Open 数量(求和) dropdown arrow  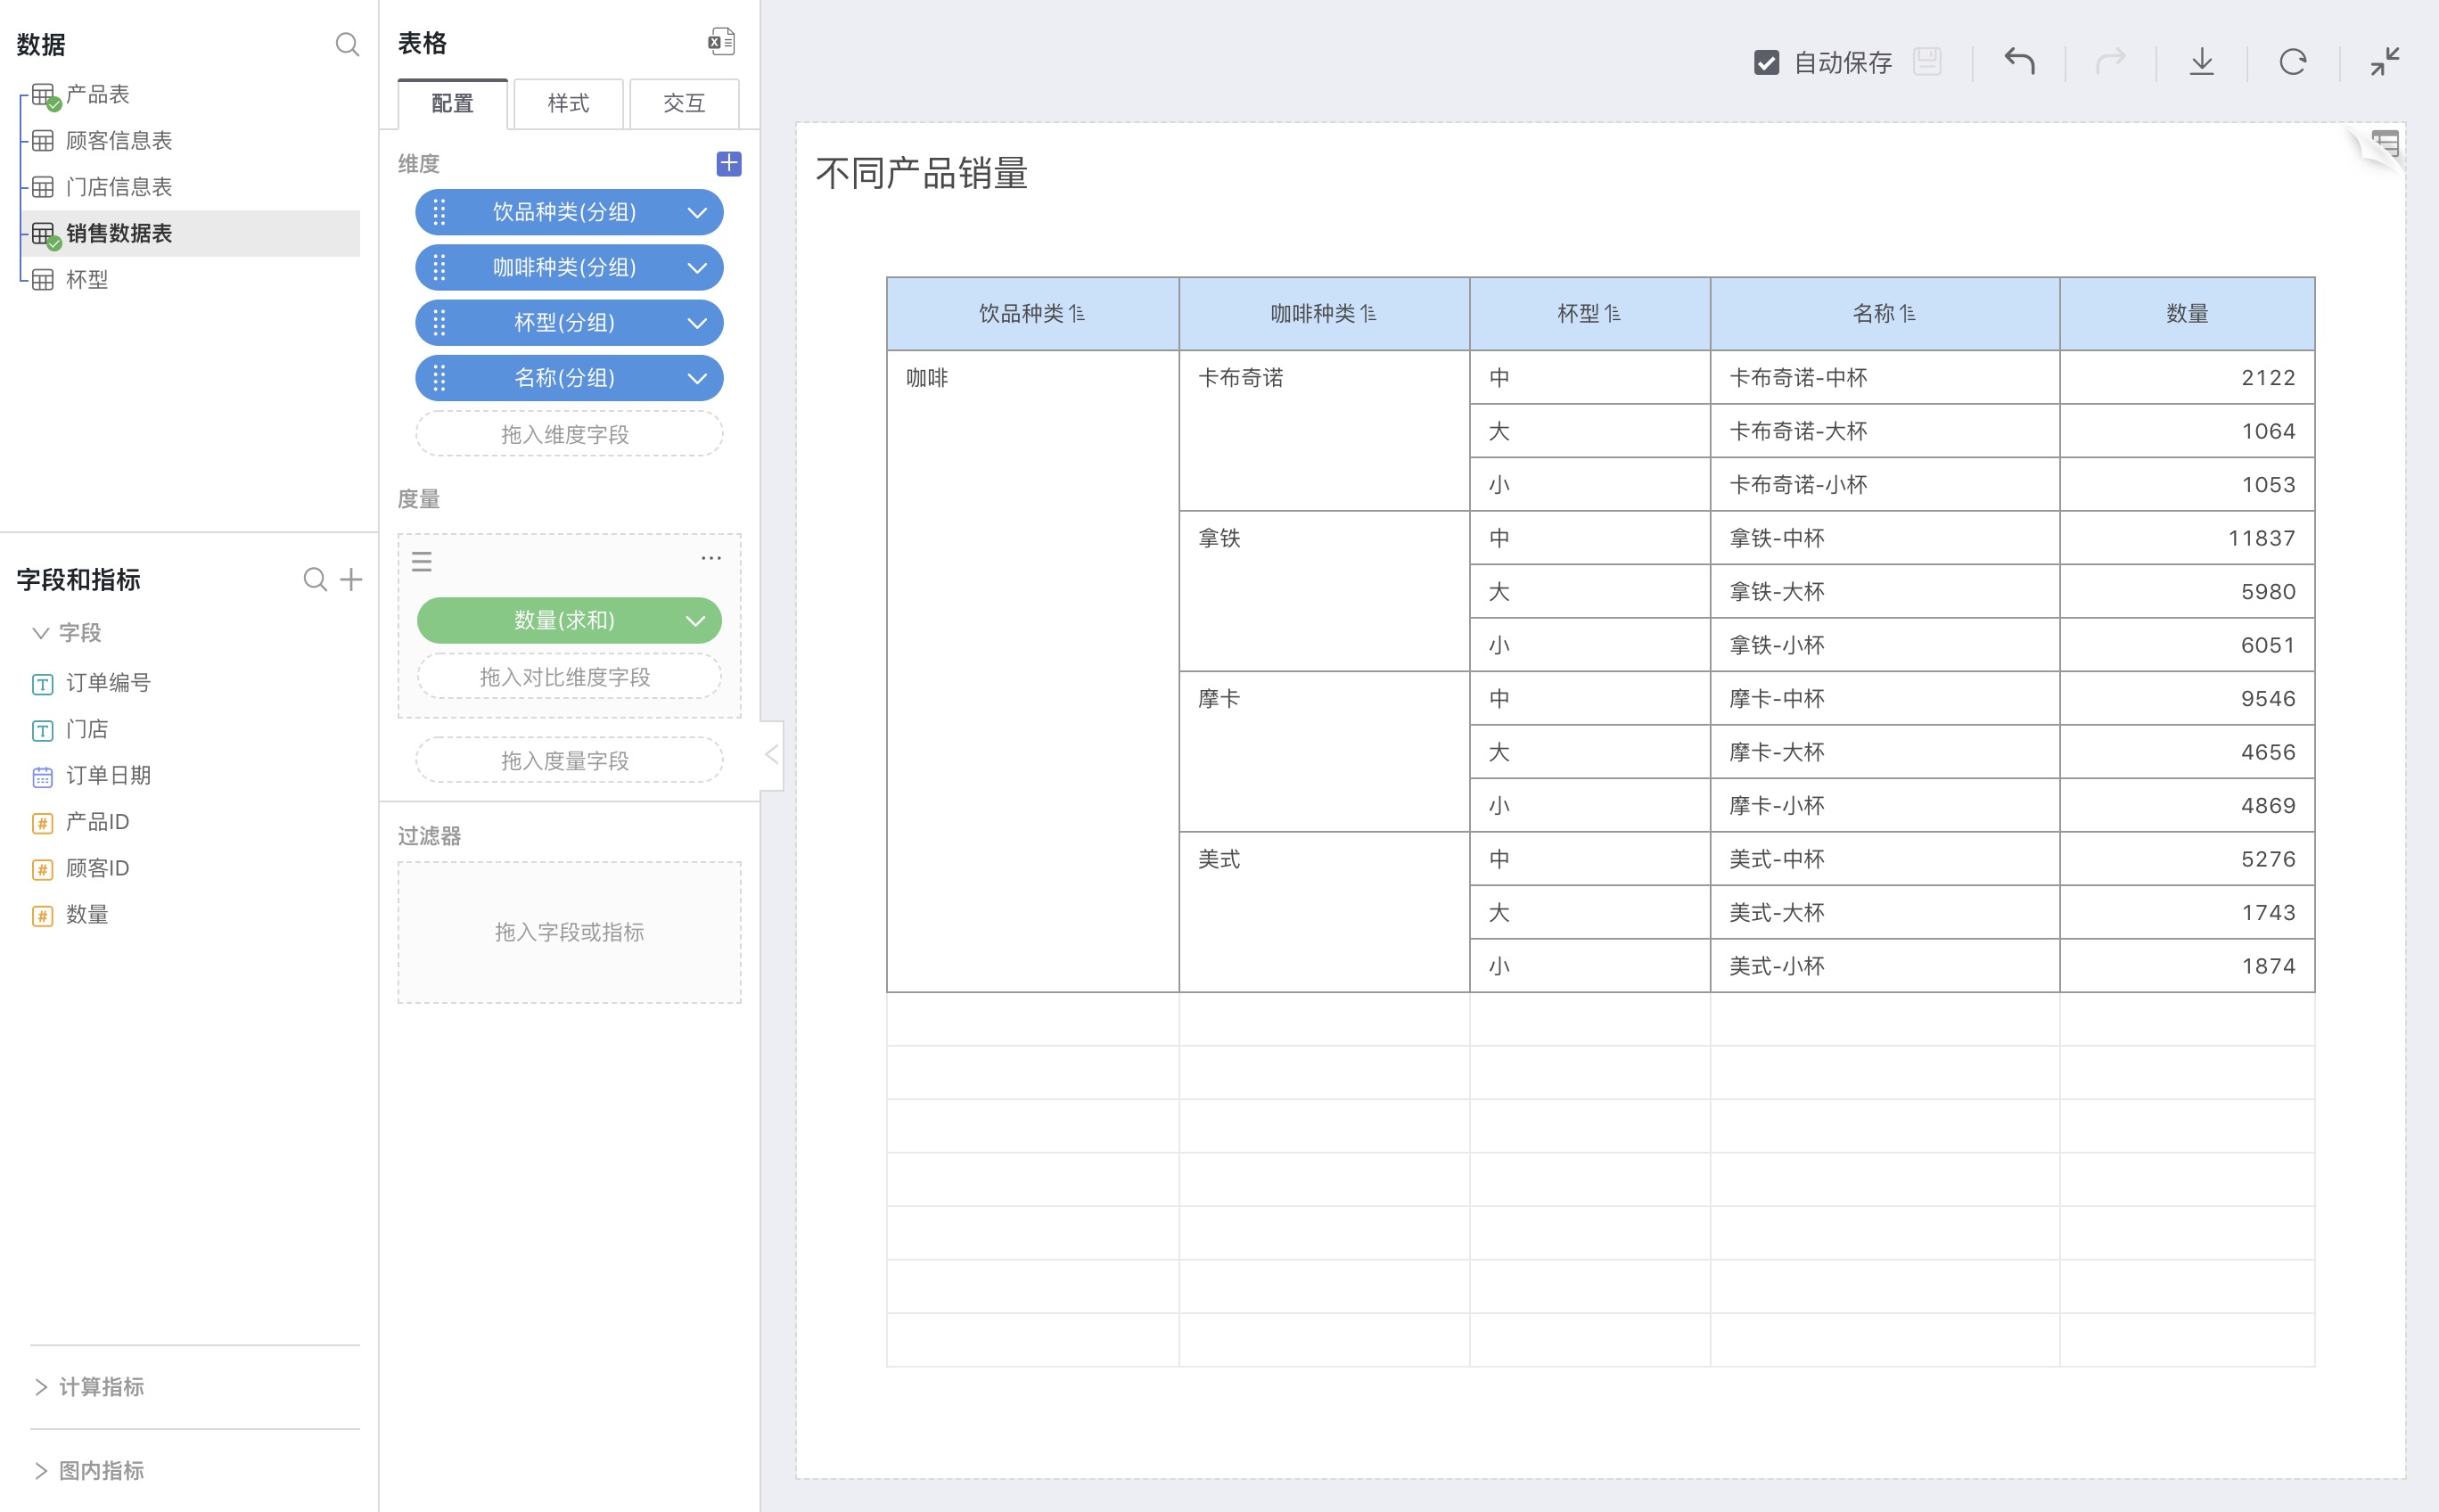click(695, 621)
